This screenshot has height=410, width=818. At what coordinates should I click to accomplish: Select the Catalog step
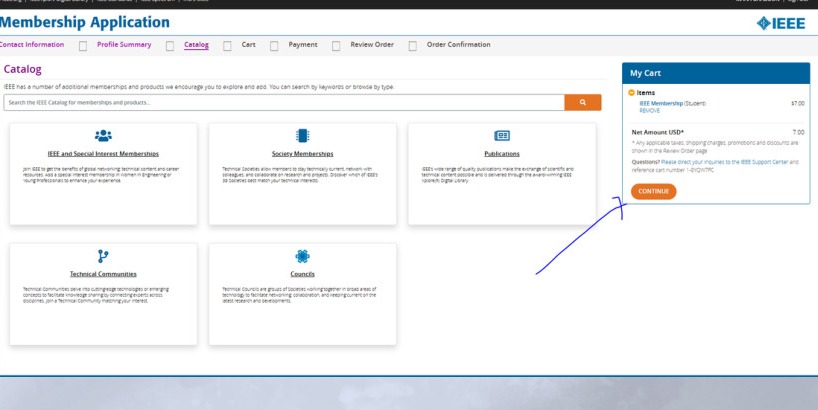click(x=196, y=45)
